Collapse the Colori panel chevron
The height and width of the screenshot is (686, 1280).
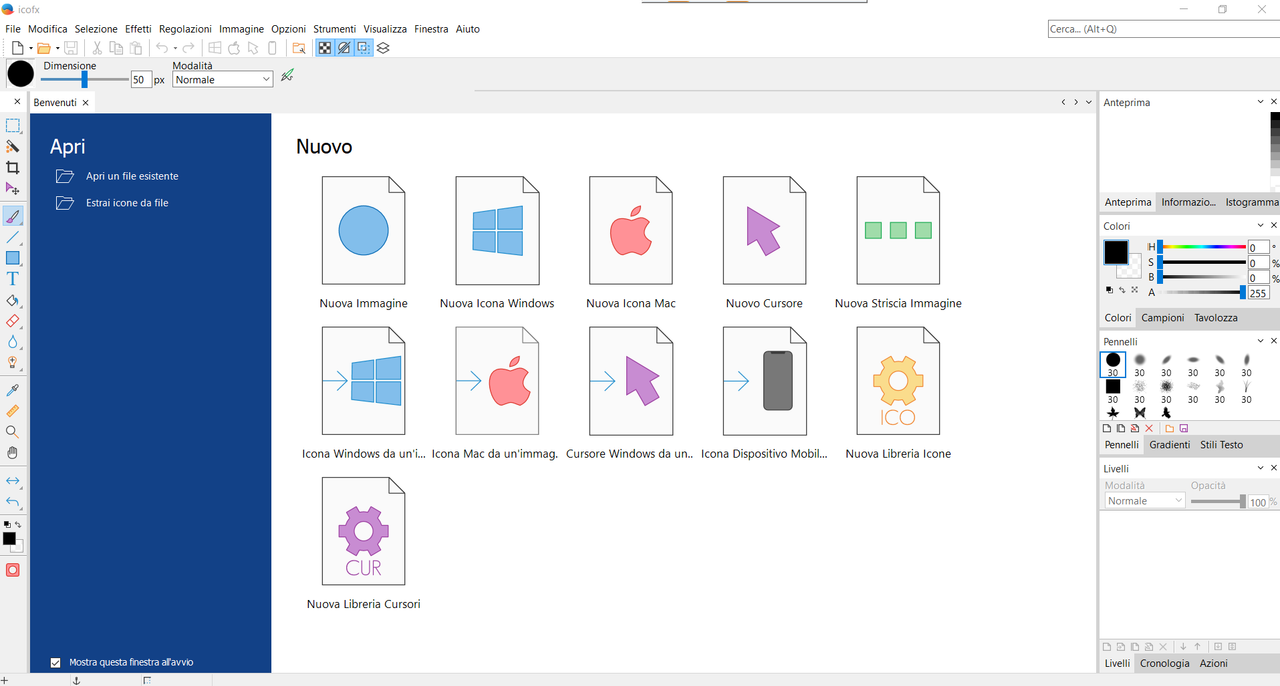click(1261, 226)
